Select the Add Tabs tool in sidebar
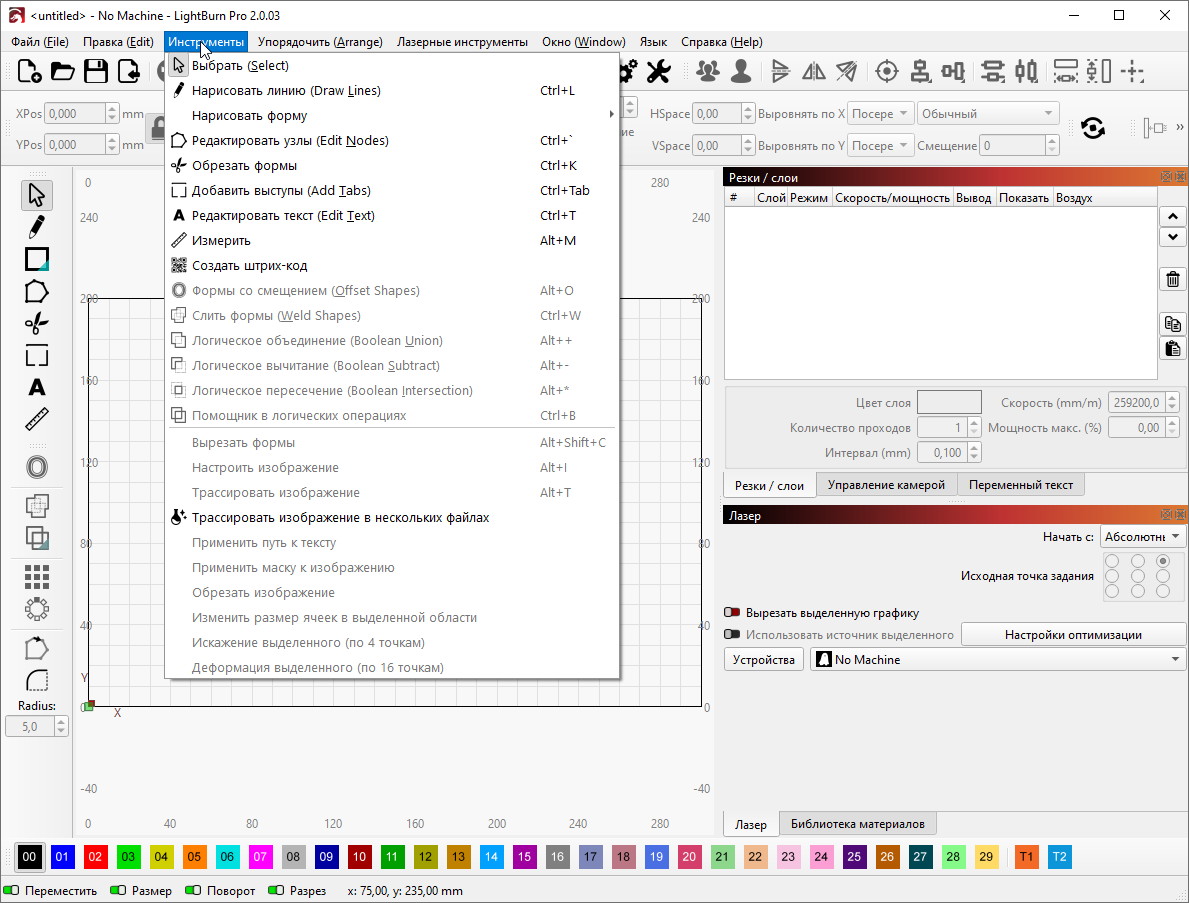The height and width of the screenshot is (903, 1189). click(x=36, y=356)
